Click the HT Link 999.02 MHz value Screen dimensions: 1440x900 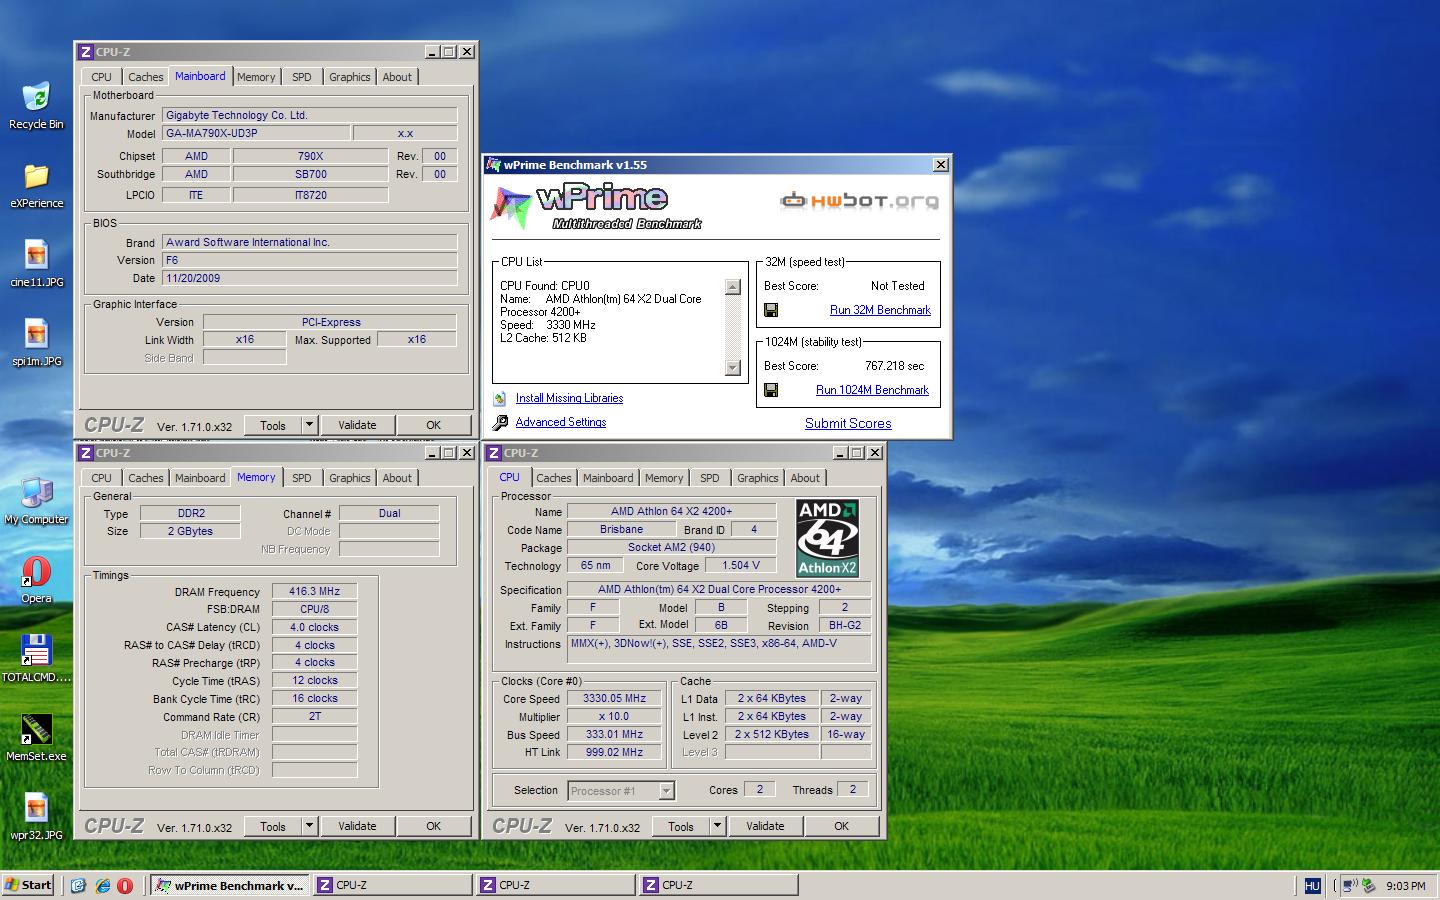point(614,752)
